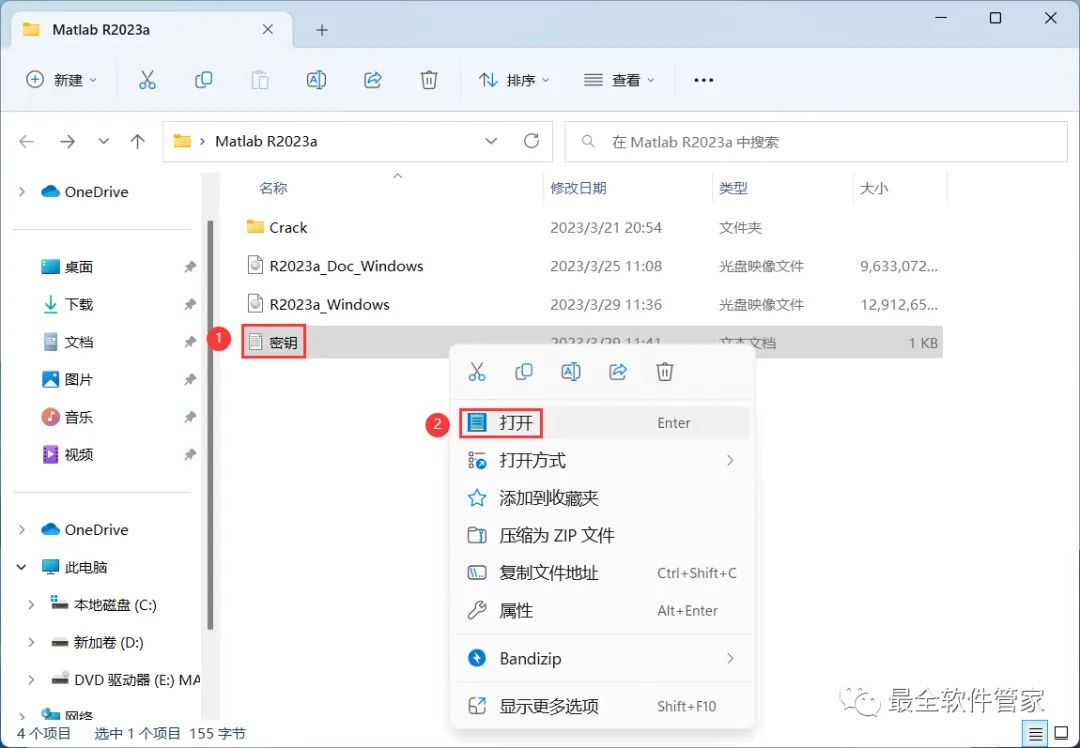Select the R2023a_Windows image file

point(329,304)
